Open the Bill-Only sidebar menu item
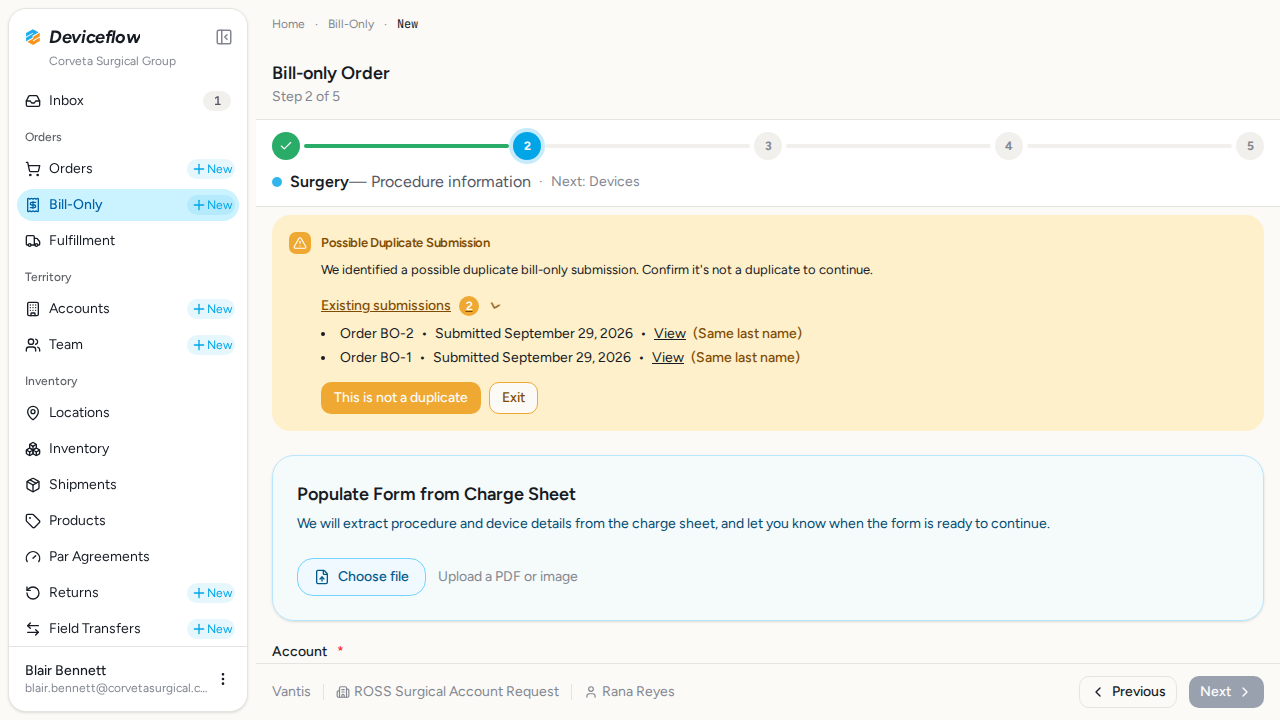 (x=128, y=205)
